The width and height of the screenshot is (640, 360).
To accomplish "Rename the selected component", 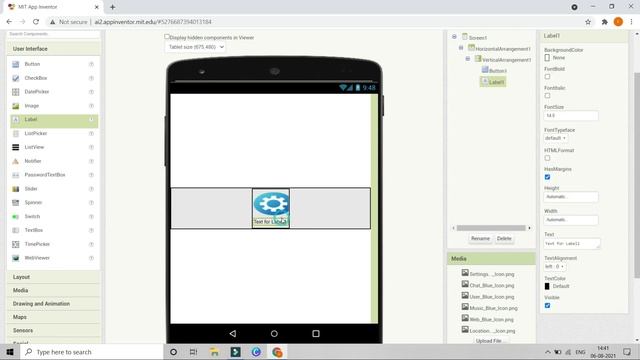I will pos(480,238).
